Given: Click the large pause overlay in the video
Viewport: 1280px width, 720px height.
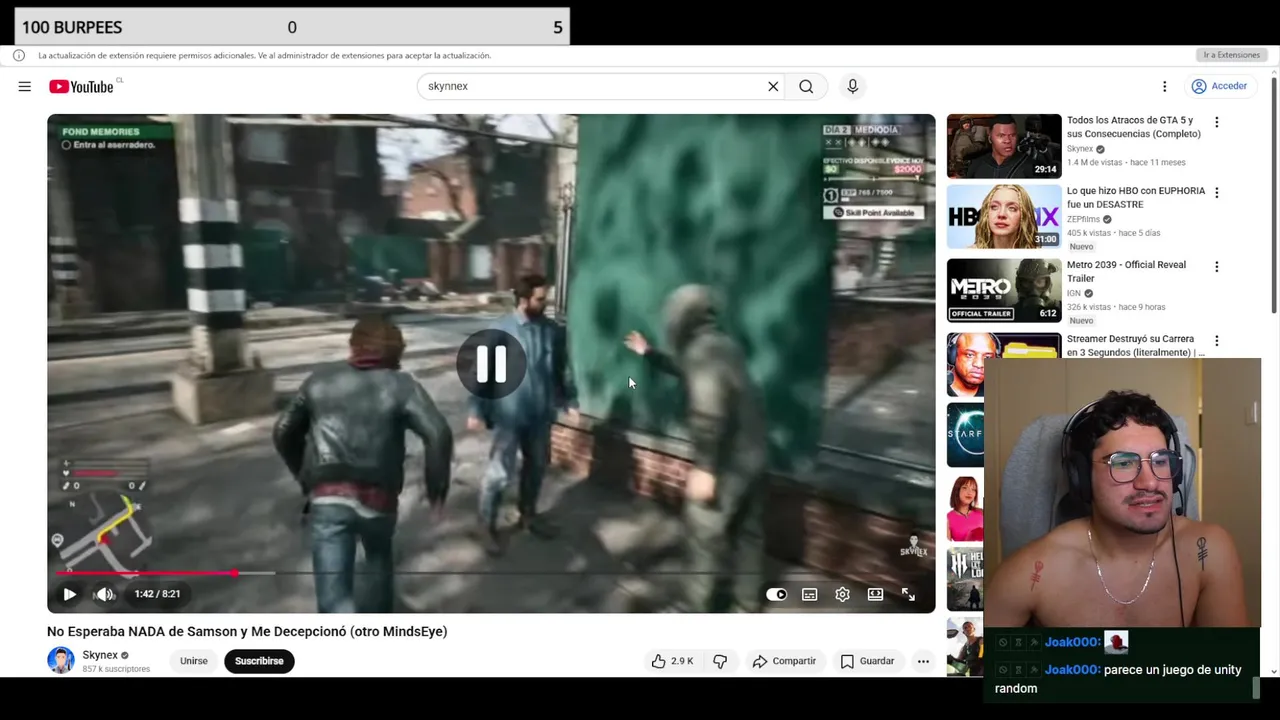Looking at the screenshot, I should coord(490,364).
